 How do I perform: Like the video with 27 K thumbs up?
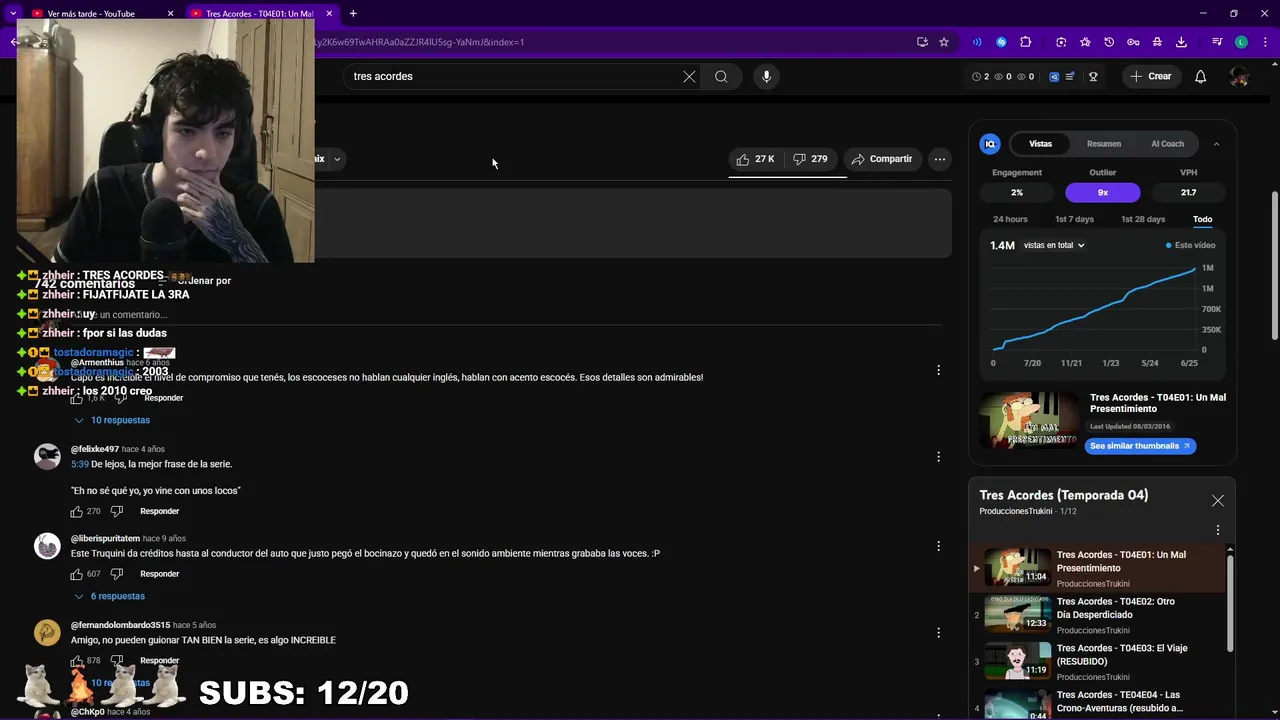click(756, 159)
